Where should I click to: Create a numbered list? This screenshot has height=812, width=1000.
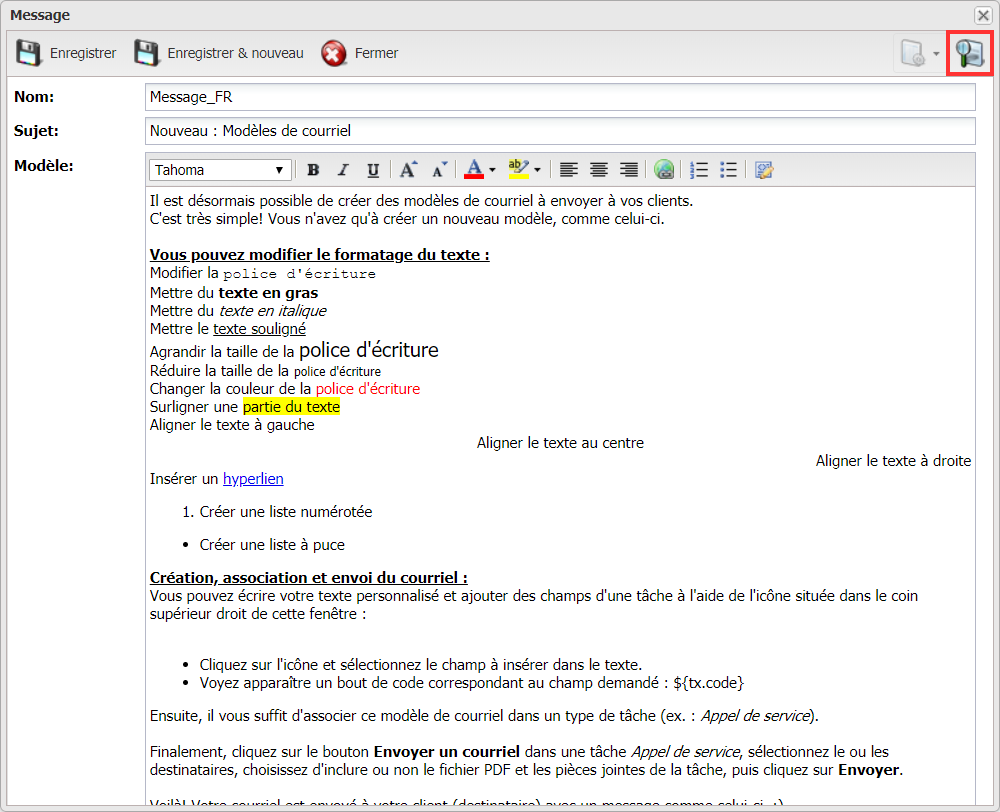700,170
